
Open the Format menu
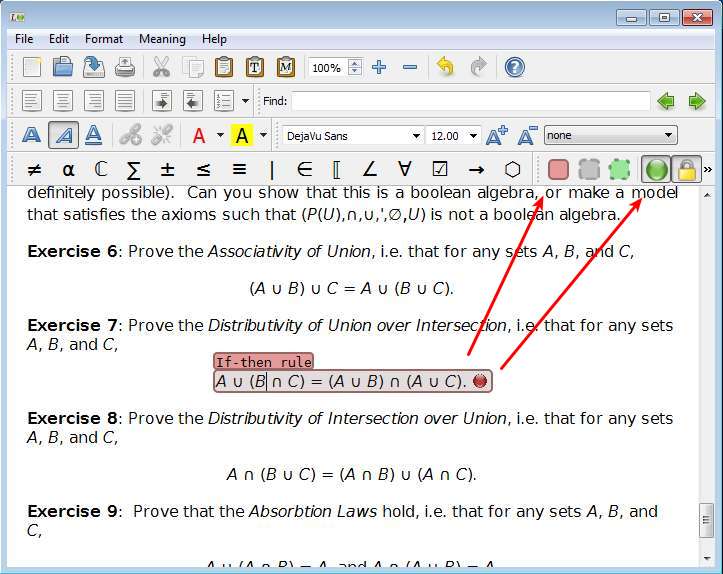click(104, 39)
